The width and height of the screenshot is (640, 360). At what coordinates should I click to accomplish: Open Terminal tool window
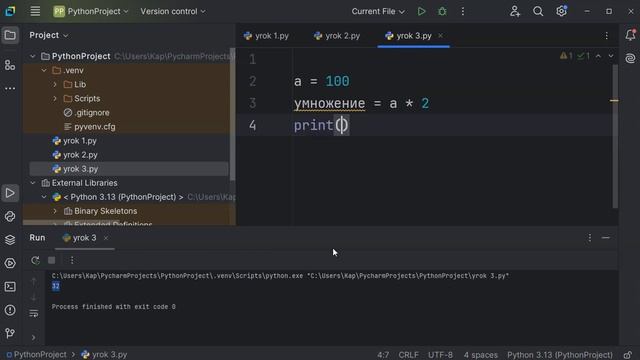[10, 287]
